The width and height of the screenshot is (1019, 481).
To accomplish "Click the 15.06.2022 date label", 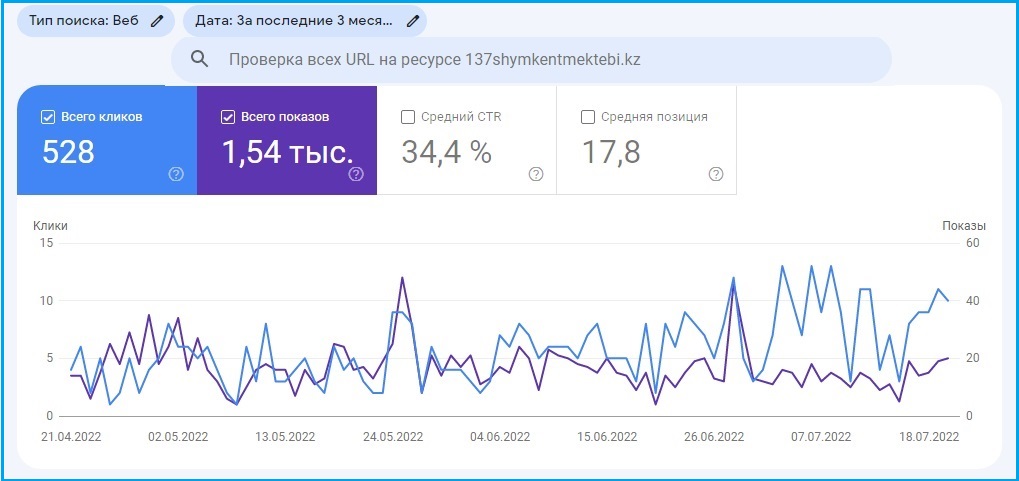I will [607, 437].
